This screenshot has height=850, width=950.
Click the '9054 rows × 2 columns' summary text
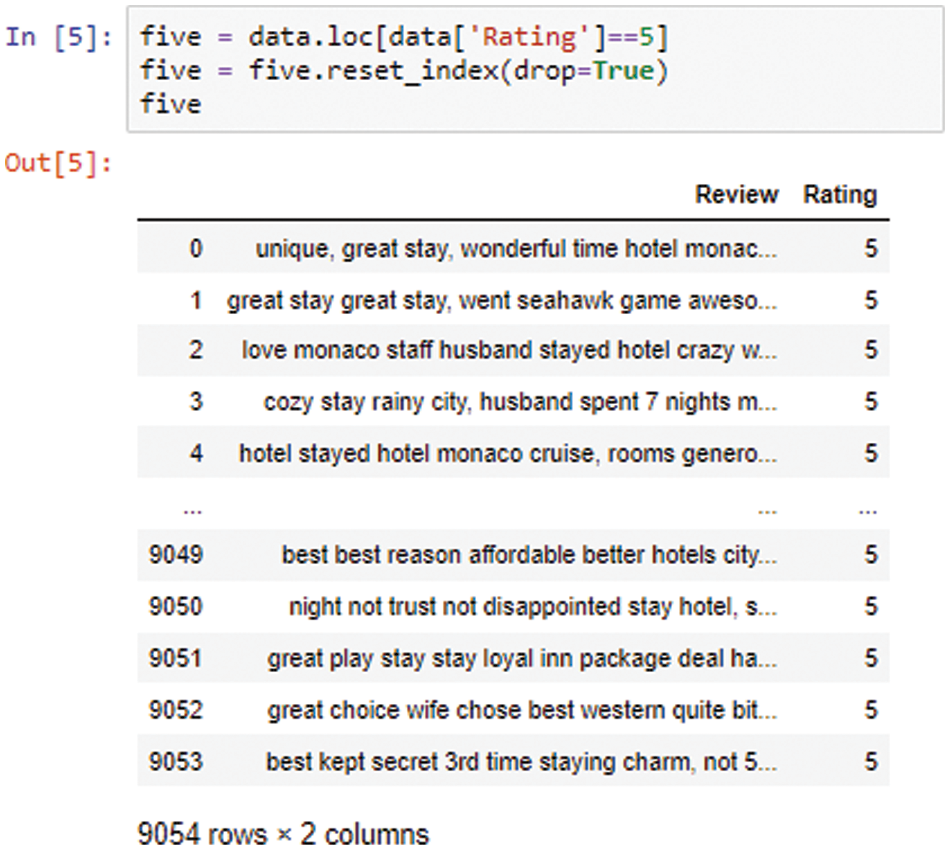(x=283, y=832)
